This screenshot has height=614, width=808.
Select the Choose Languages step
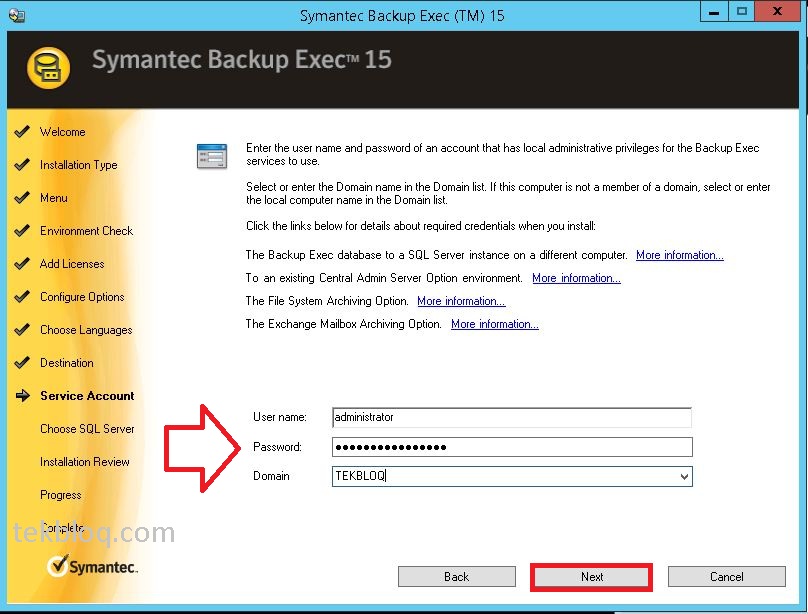[x=86, y=330]
